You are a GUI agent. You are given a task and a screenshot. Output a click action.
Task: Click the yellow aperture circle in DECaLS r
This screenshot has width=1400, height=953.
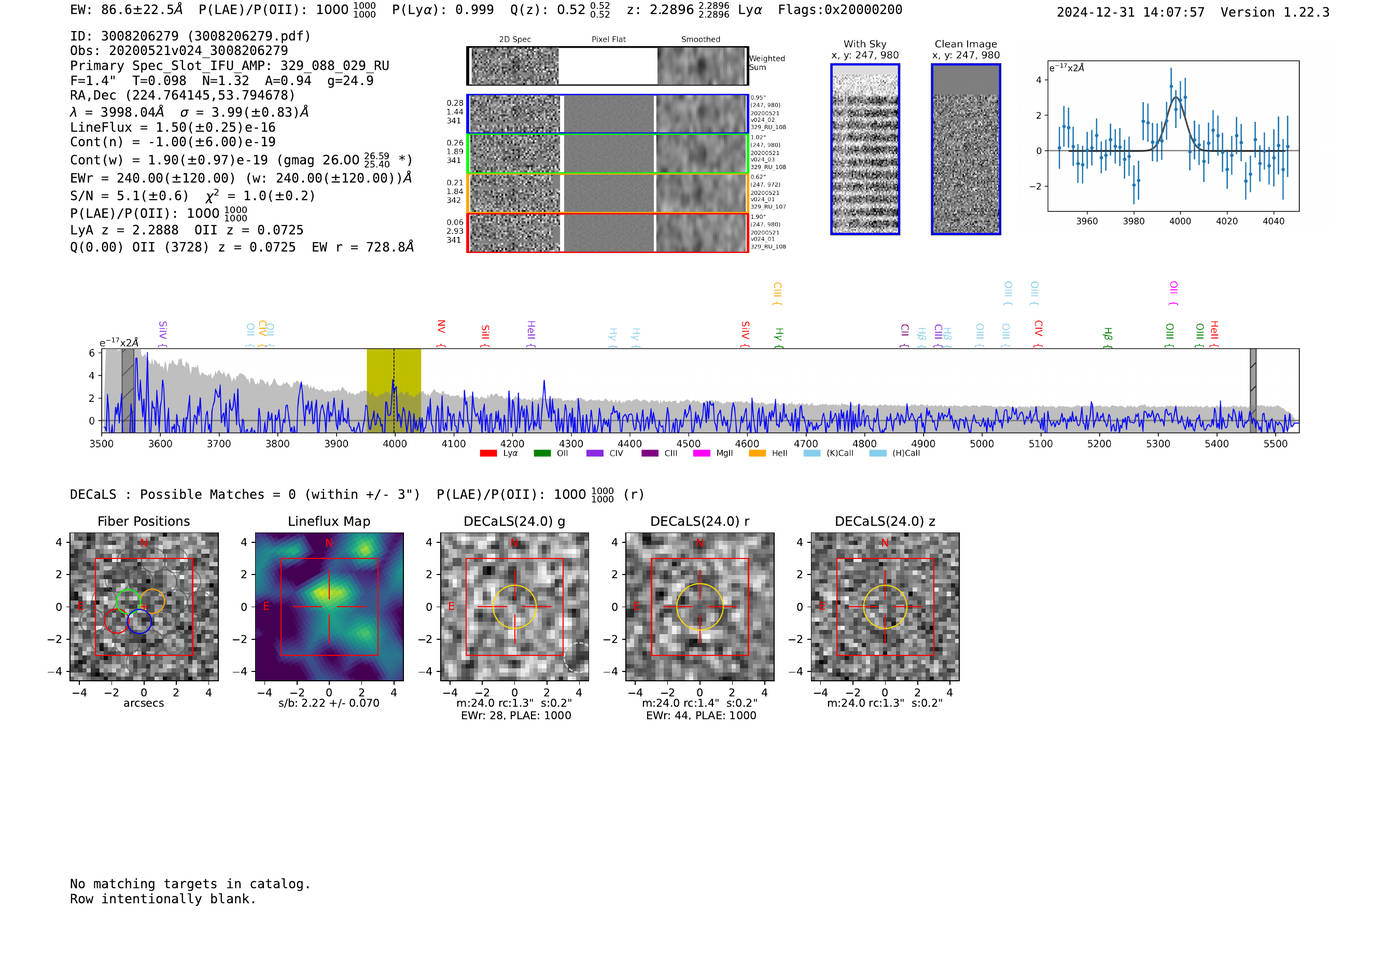click(700, 606)
